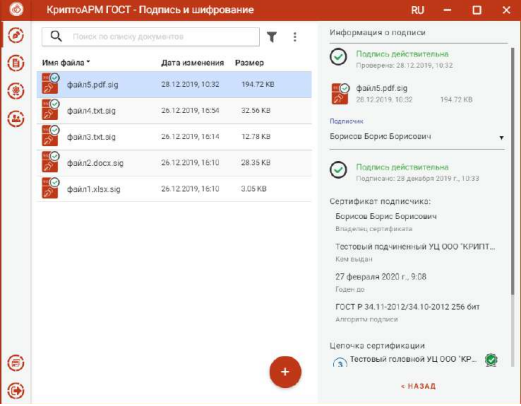The height and width of the screenshot is (406, 521).
Task: Click the 12.78 KB size cell
Action: pos(256,136)
